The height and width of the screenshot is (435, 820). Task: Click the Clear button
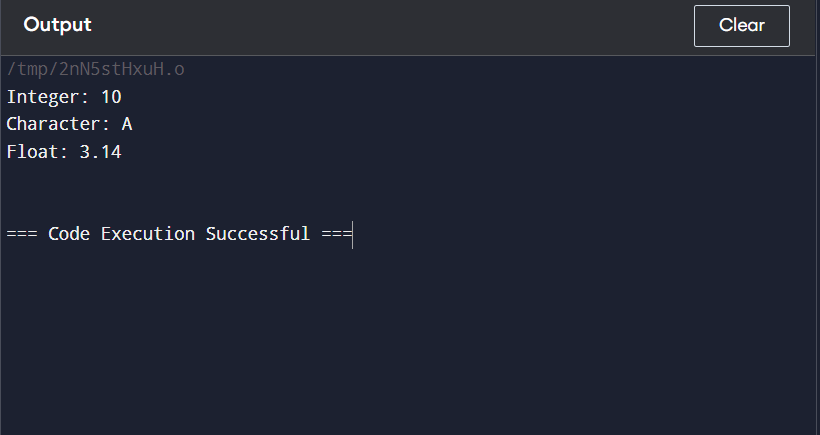pos(742,26)
